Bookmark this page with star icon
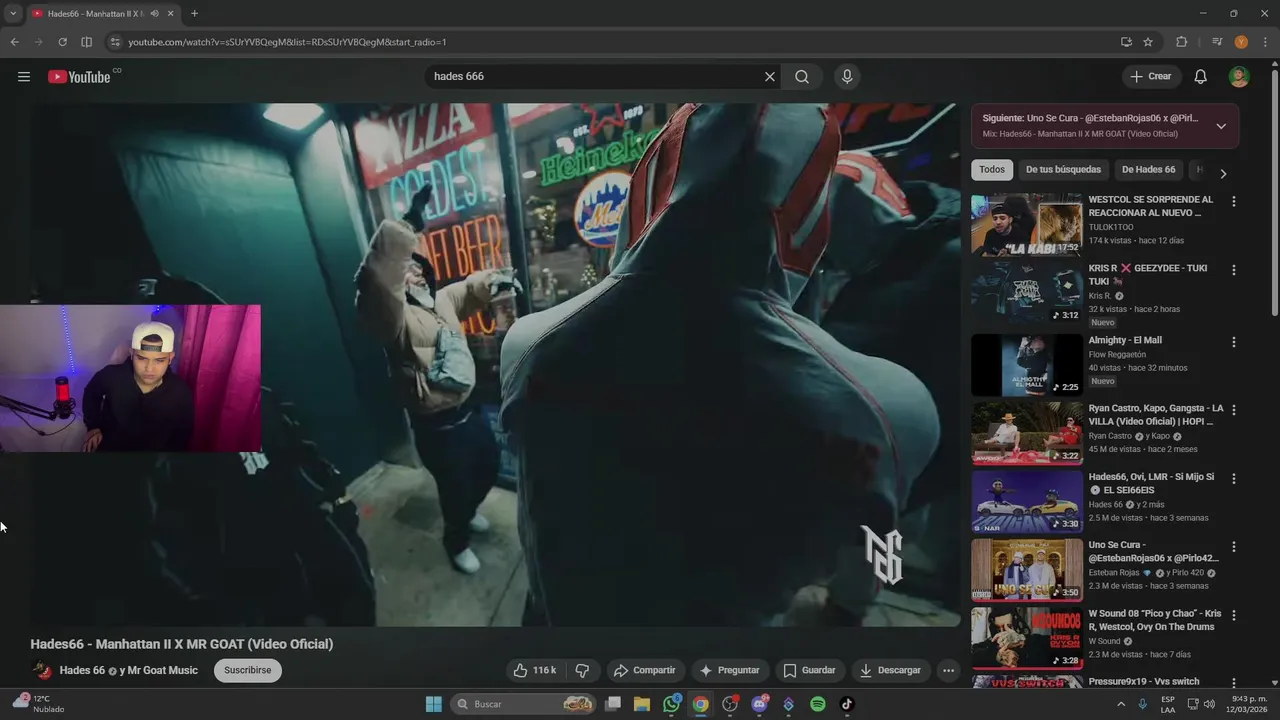 coord(1148,42)
